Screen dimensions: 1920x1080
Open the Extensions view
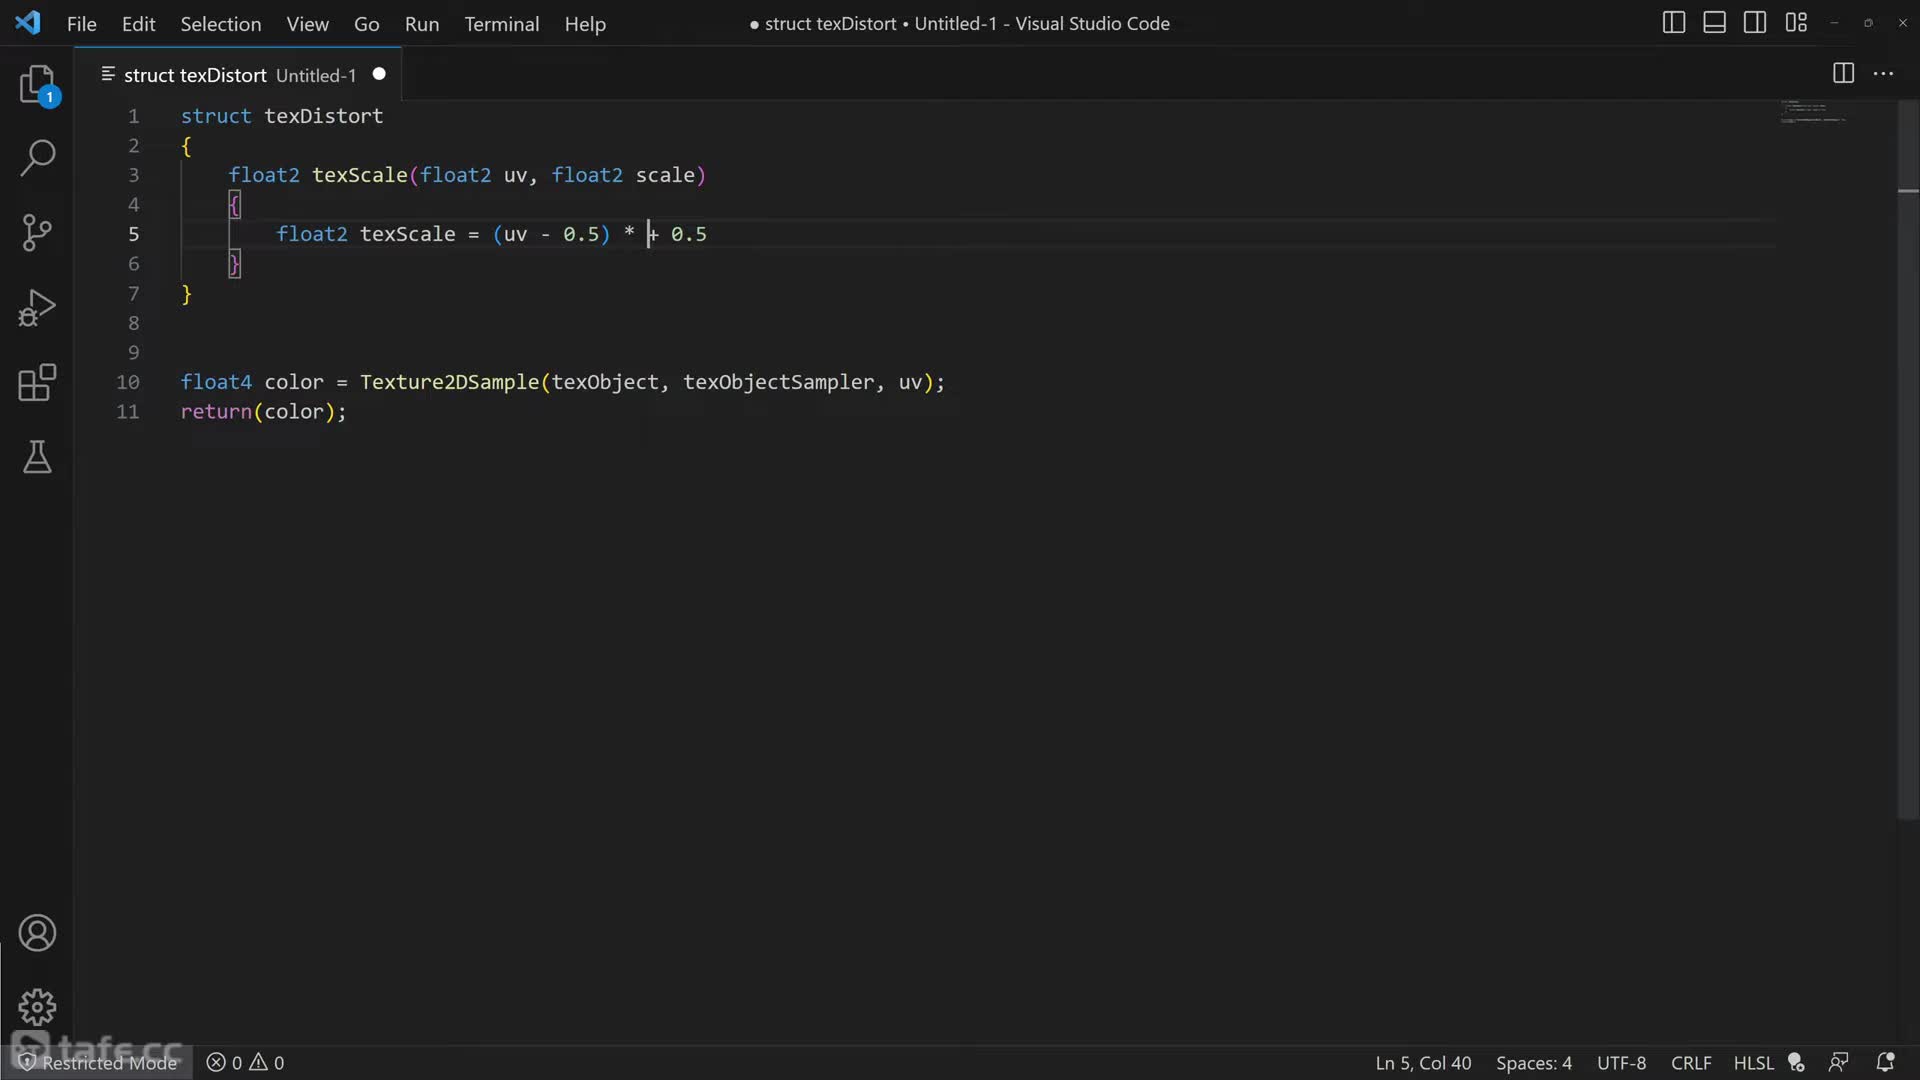38,383
